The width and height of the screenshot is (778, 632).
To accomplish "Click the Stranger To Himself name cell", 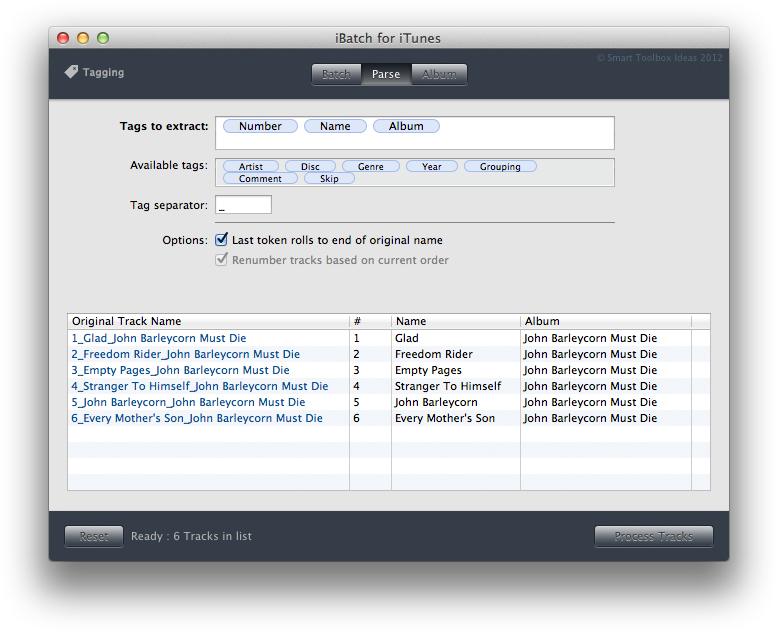I will point(455,386).
